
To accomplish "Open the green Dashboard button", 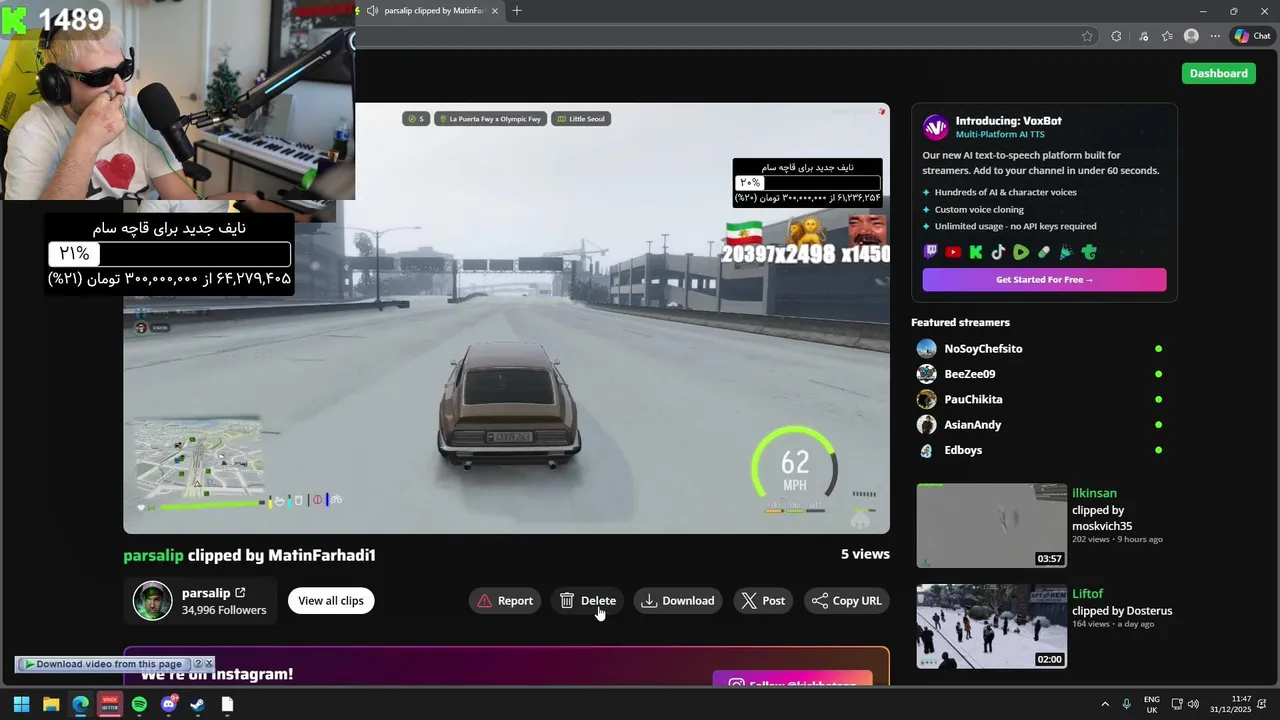I will coord(1218,73).
